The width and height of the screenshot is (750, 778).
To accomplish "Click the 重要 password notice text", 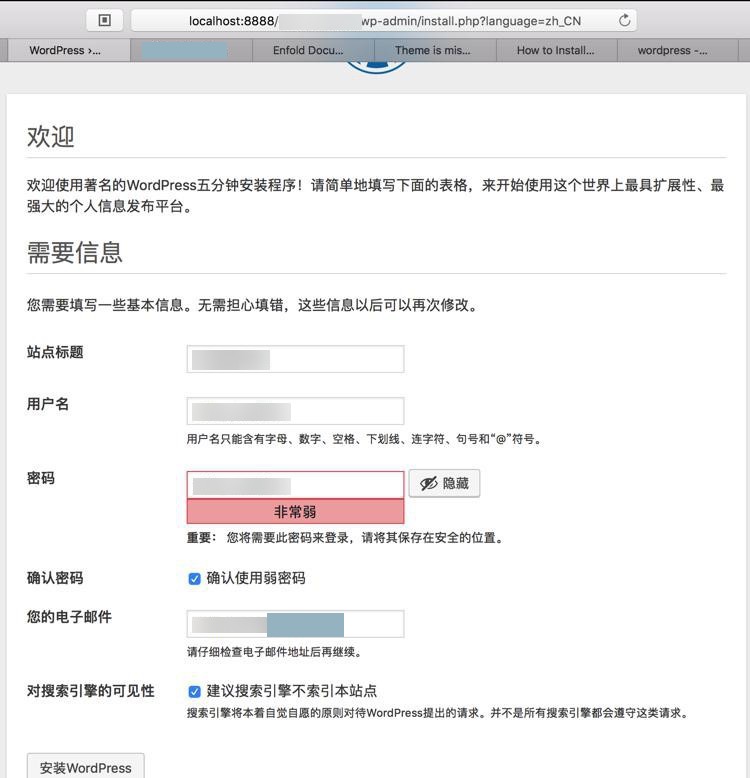I will click(x=345, y=537).
